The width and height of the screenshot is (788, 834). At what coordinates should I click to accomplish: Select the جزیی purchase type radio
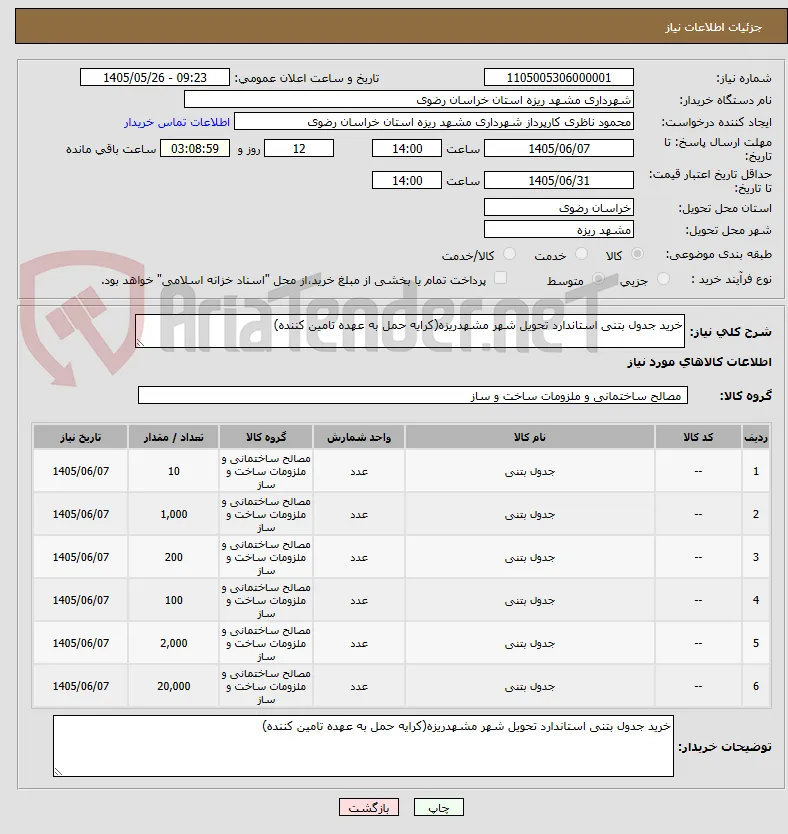point(663,279)
